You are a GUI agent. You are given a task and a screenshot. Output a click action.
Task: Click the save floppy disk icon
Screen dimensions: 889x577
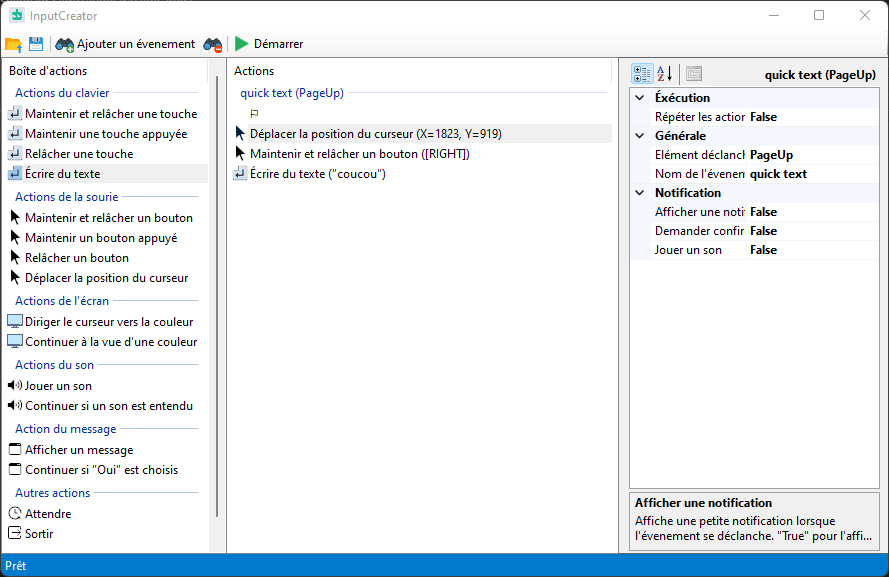(x=36, y=44)
